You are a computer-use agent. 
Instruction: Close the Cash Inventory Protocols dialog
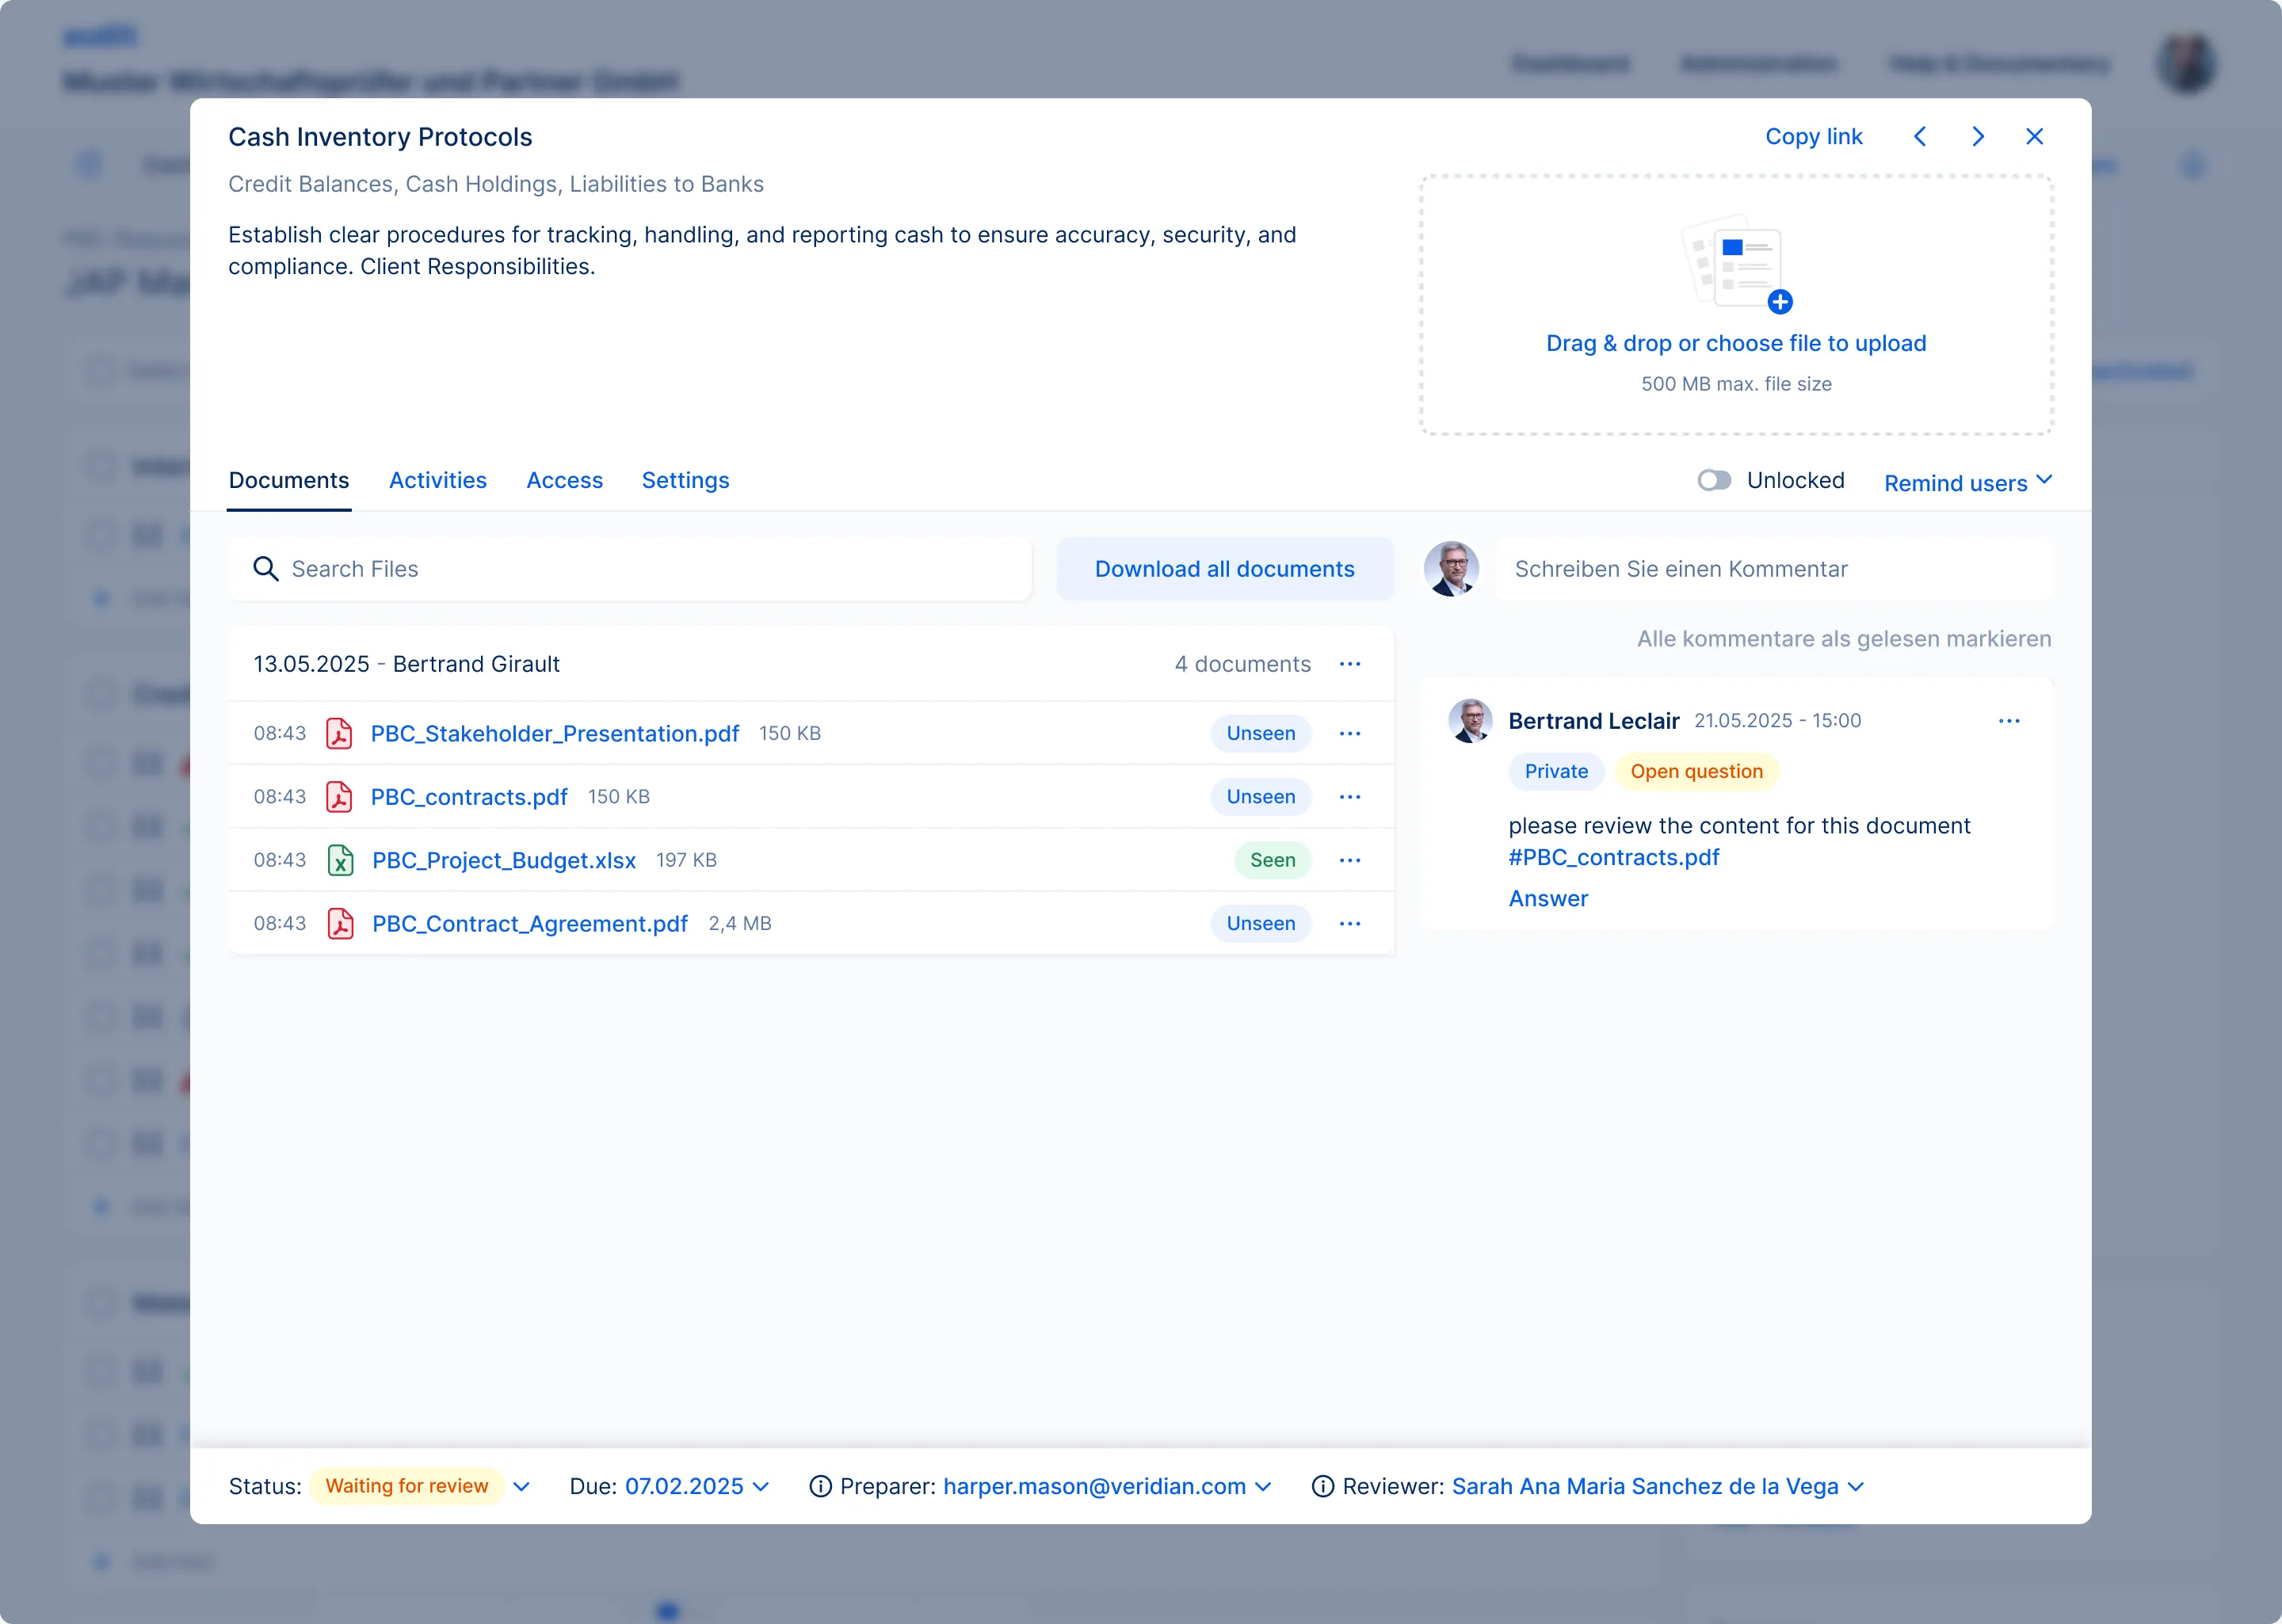(x=2035, y=137)
